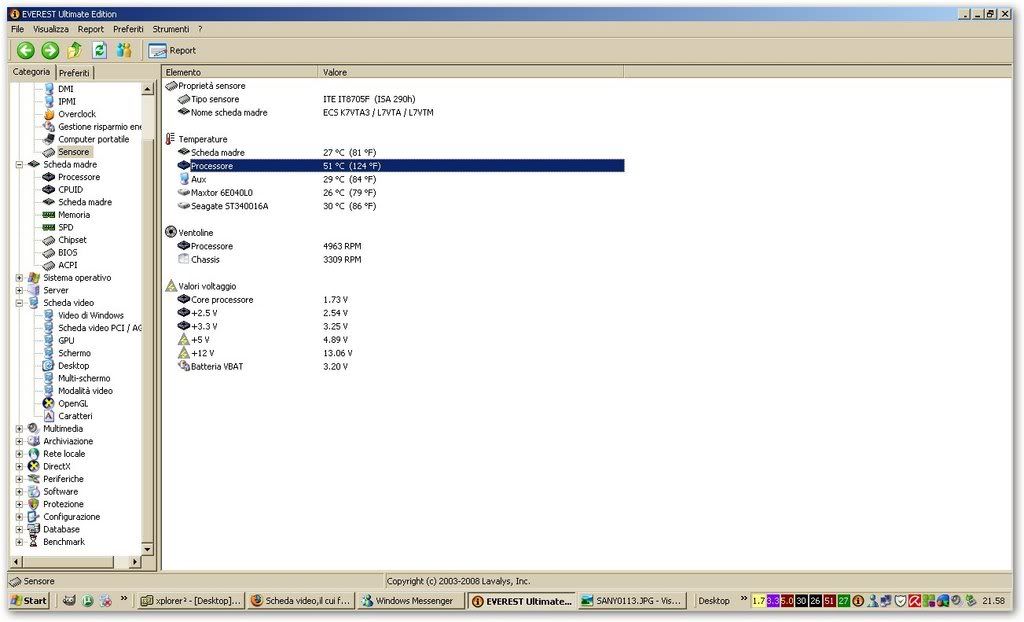Open the Visualizza menu
This screenshot has height=622, width=1024.
(x=50, y=29)
